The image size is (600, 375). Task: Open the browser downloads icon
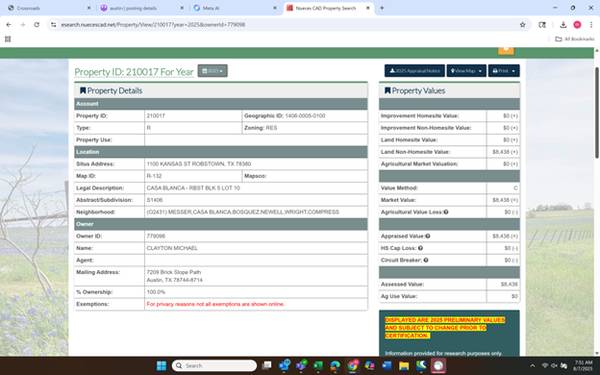point(563,24)
